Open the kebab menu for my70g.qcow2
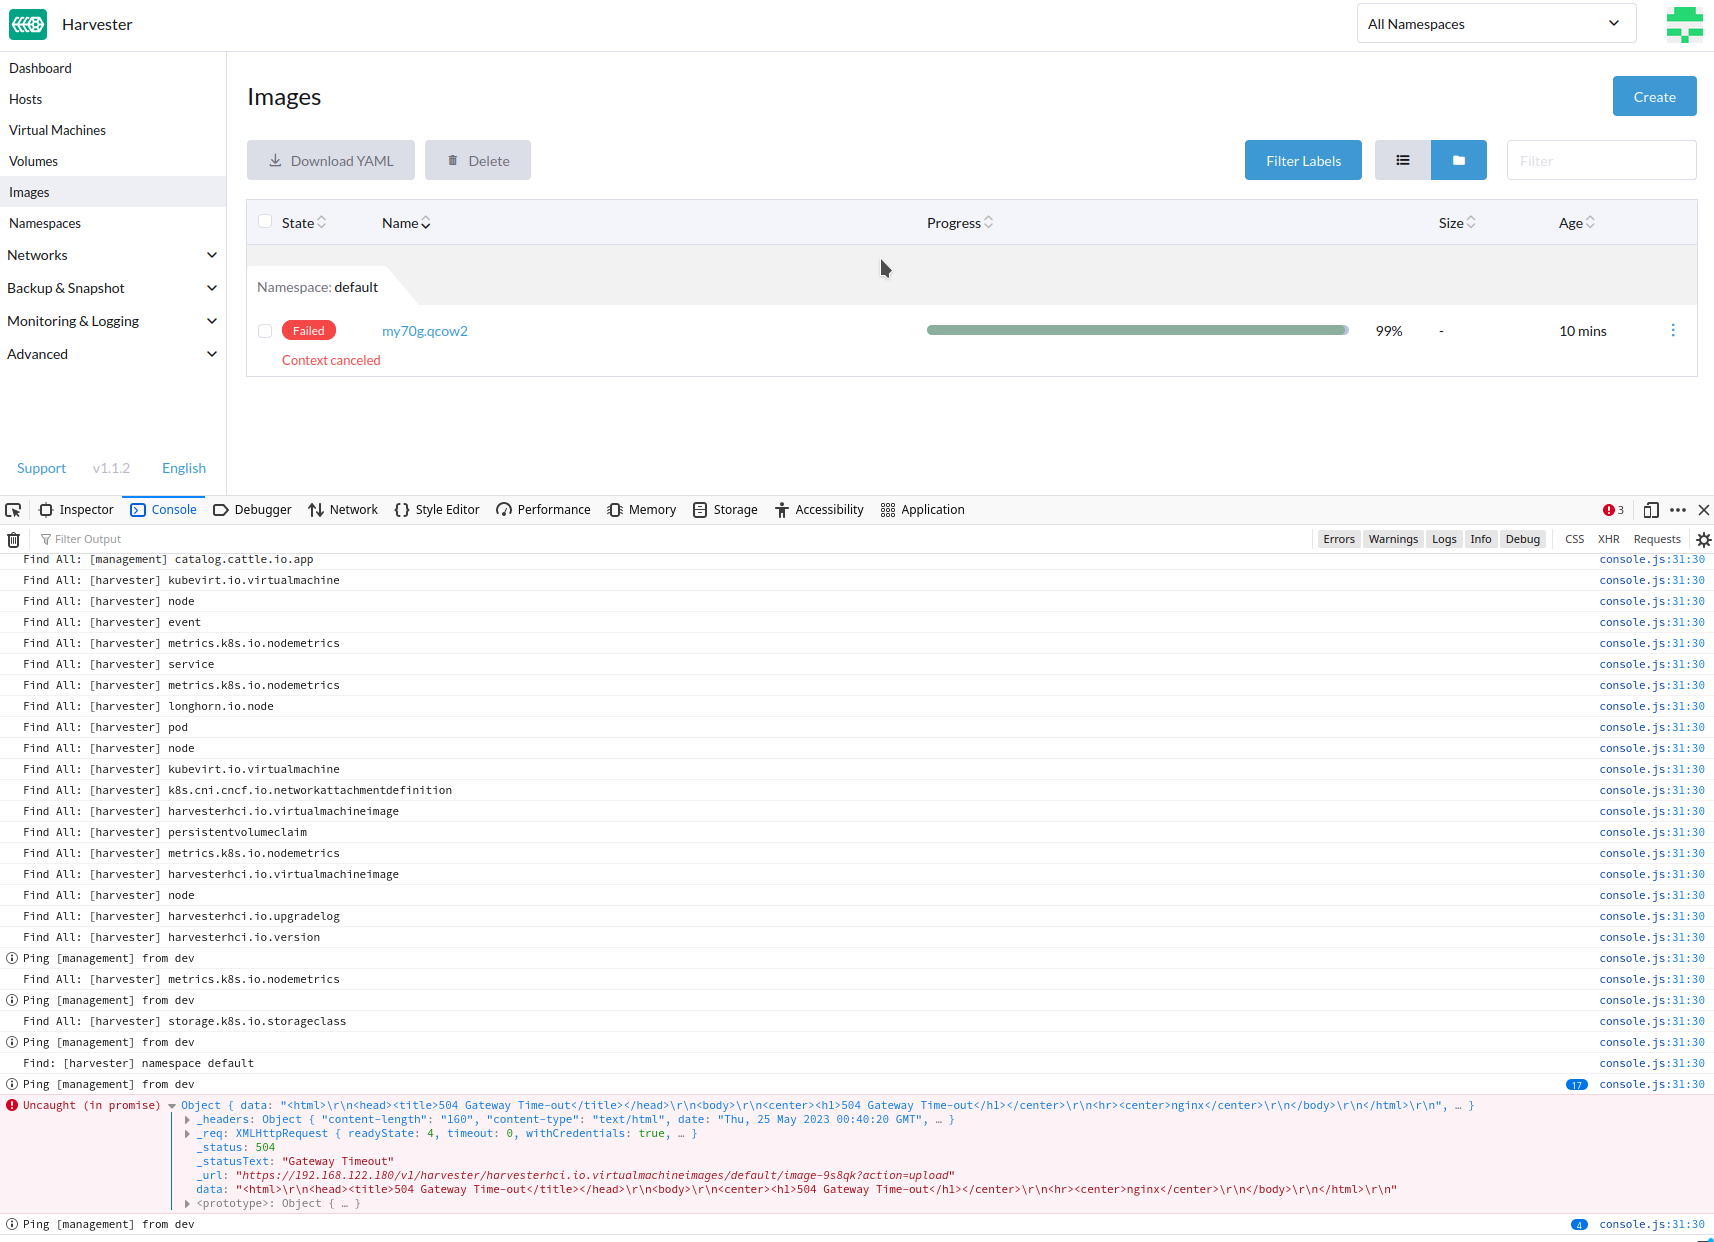The image size is (1714, 1242). (1673, 330)
